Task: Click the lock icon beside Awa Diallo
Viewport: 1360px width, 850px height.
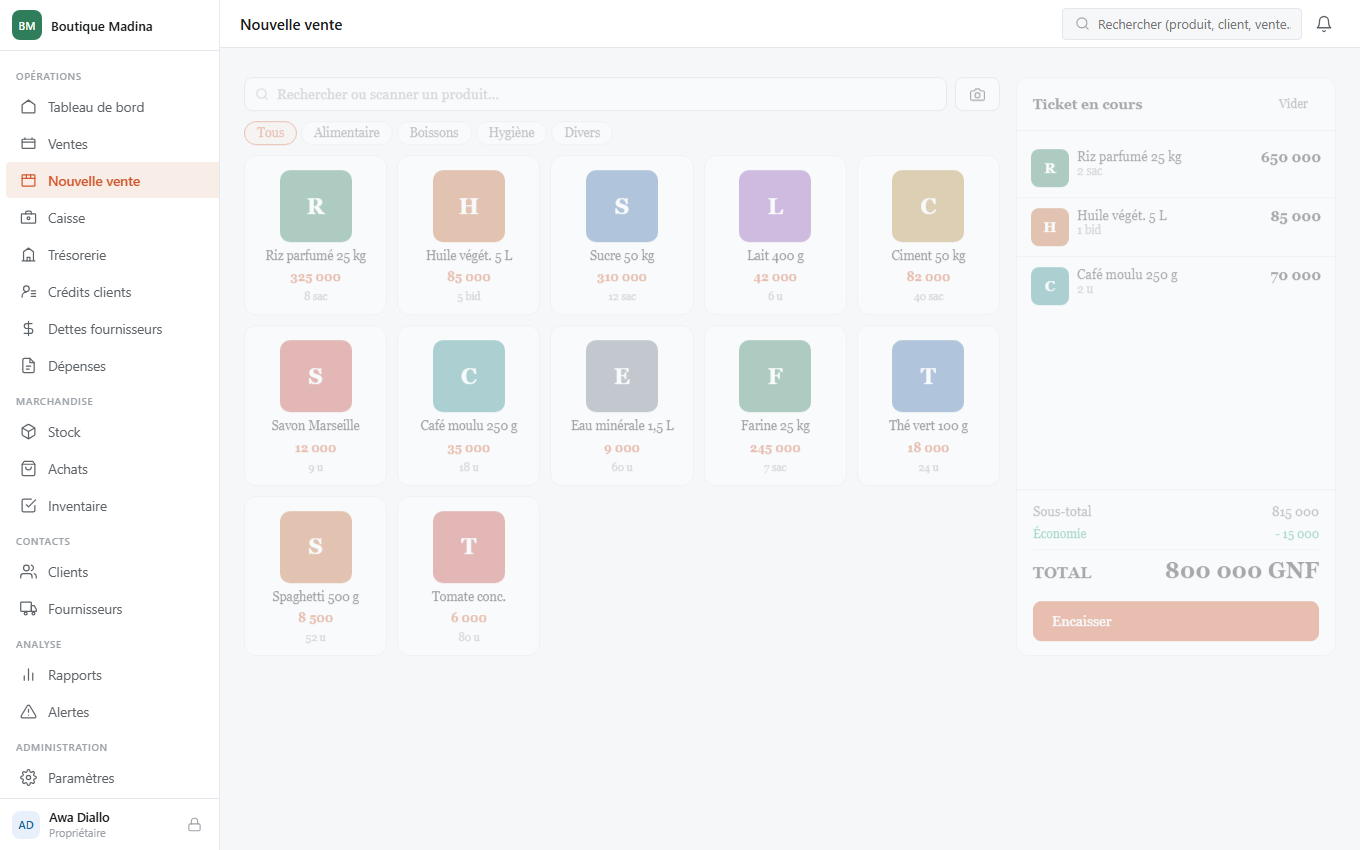Action: 195,825
